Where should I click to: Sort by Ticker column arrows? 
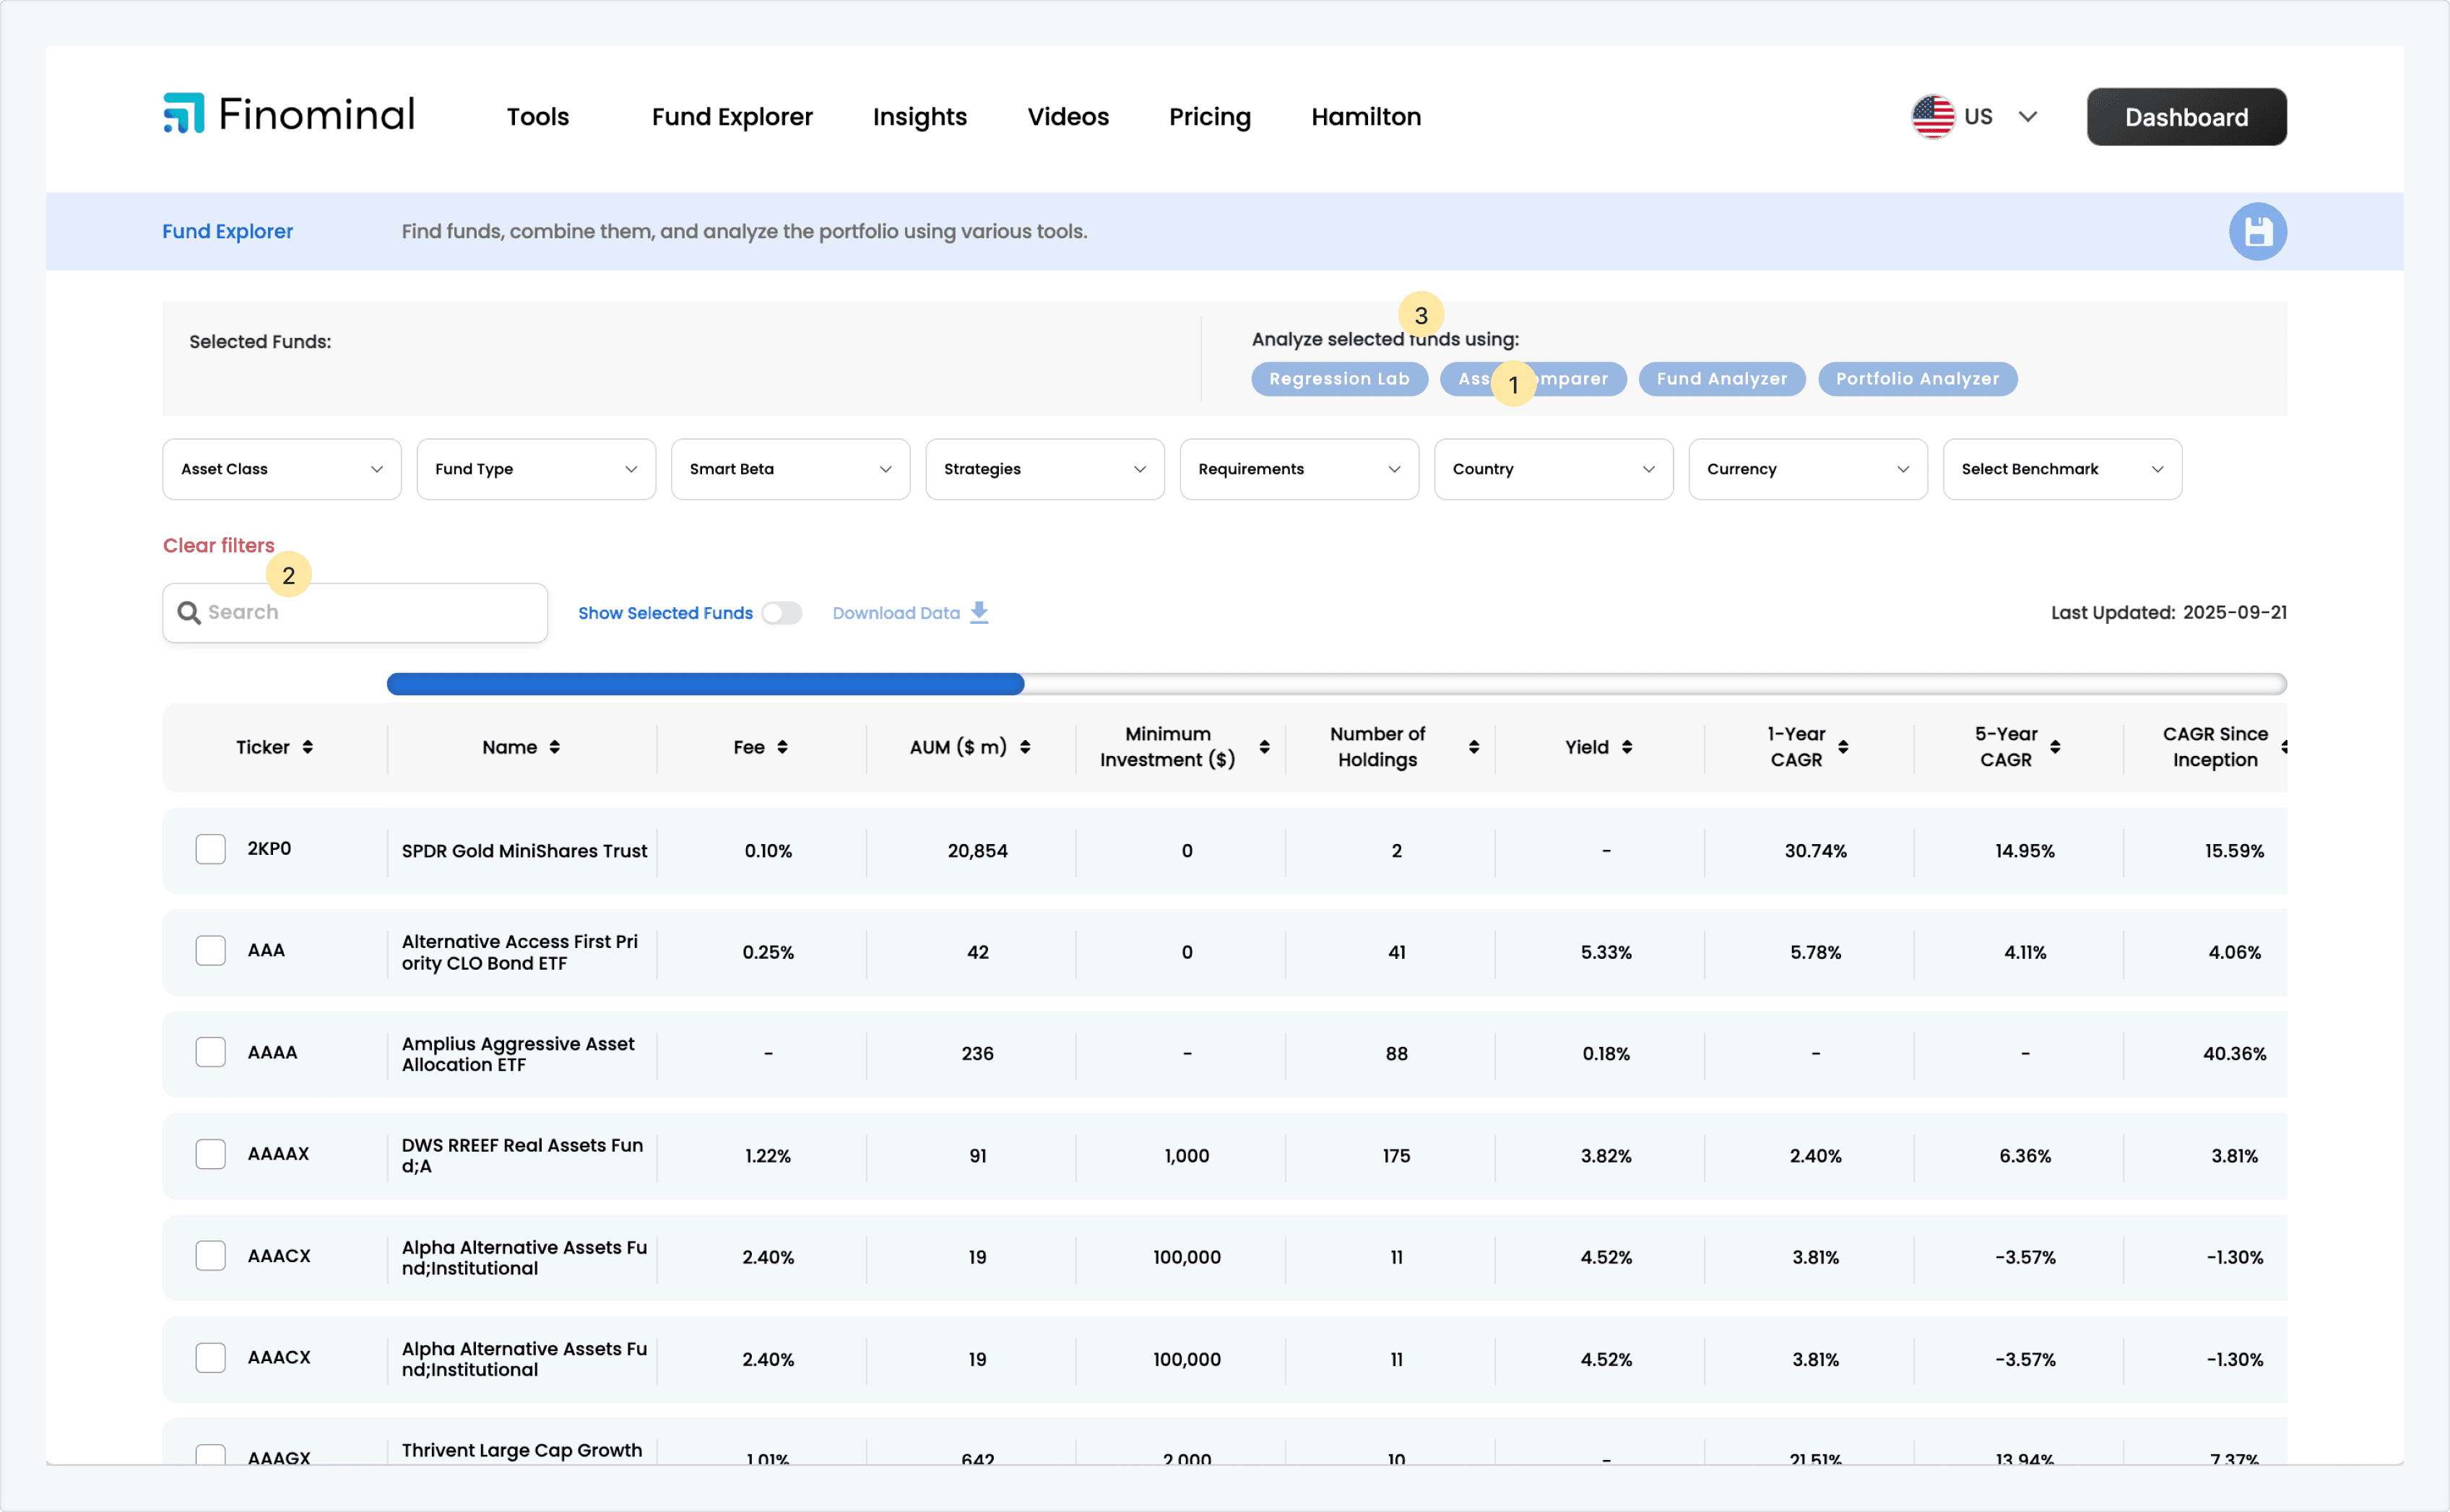[308, 748]
